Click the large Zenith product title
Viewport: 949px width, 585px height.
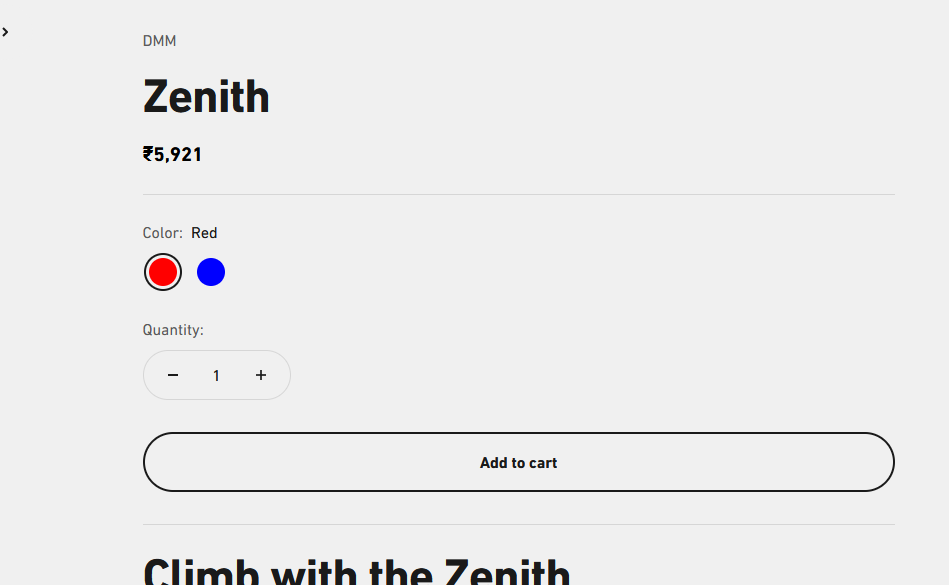[x=206, y=97]
